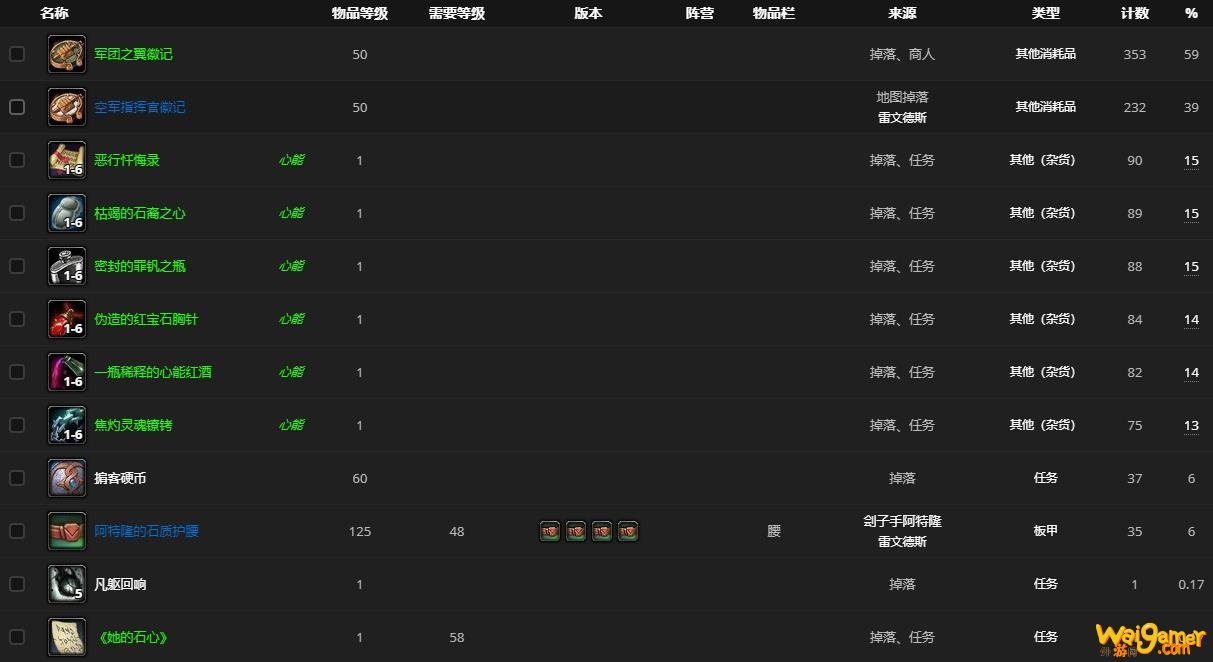The image size is (1213, 662).
Task: Open the 凡躯回响 item link
Action: [x=120, y=584]
